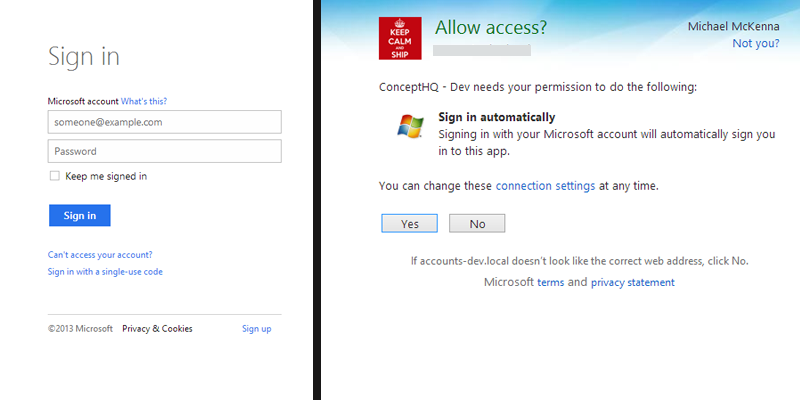Open the privacy statement link
The width and height of the screenshot is (800, 400).
point(633,282)
